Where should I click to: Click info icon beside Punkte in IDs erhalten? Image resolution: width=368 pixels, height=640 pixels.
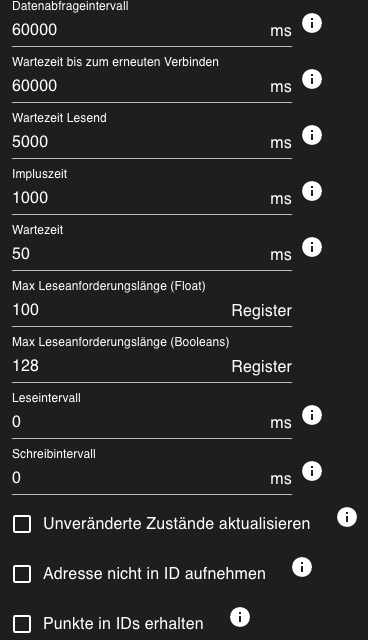(x=240, y=617)
